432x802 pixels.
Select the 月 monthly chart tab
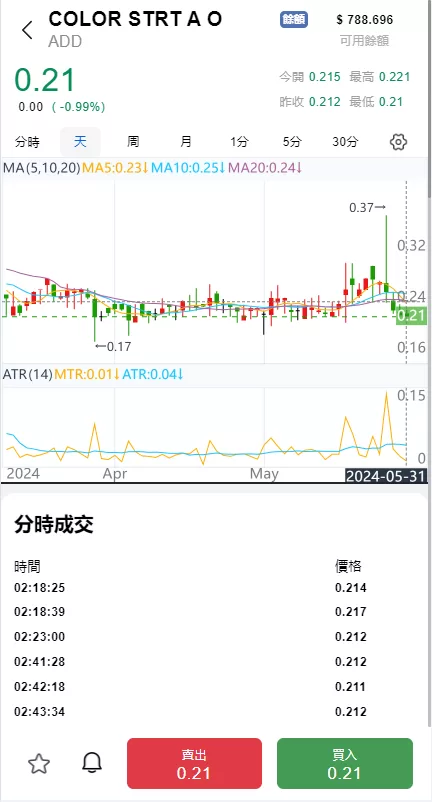click(186, 142)
